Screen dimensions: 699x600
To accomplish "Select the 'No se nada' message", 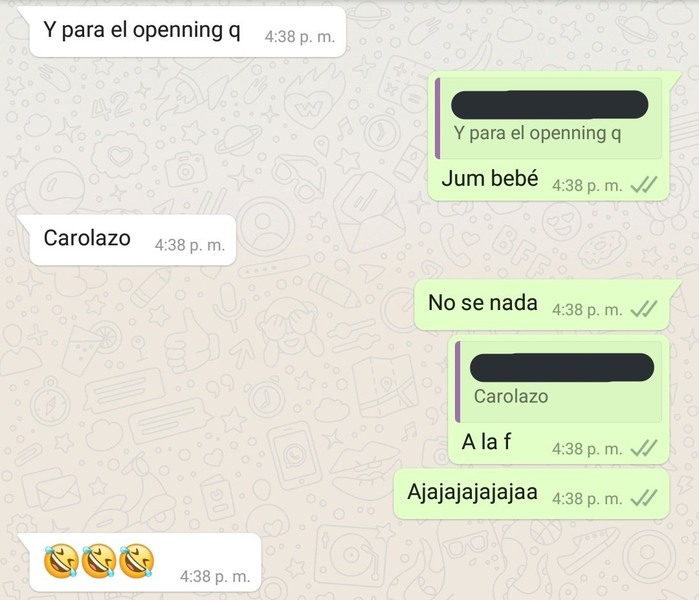I will (542, 305).
